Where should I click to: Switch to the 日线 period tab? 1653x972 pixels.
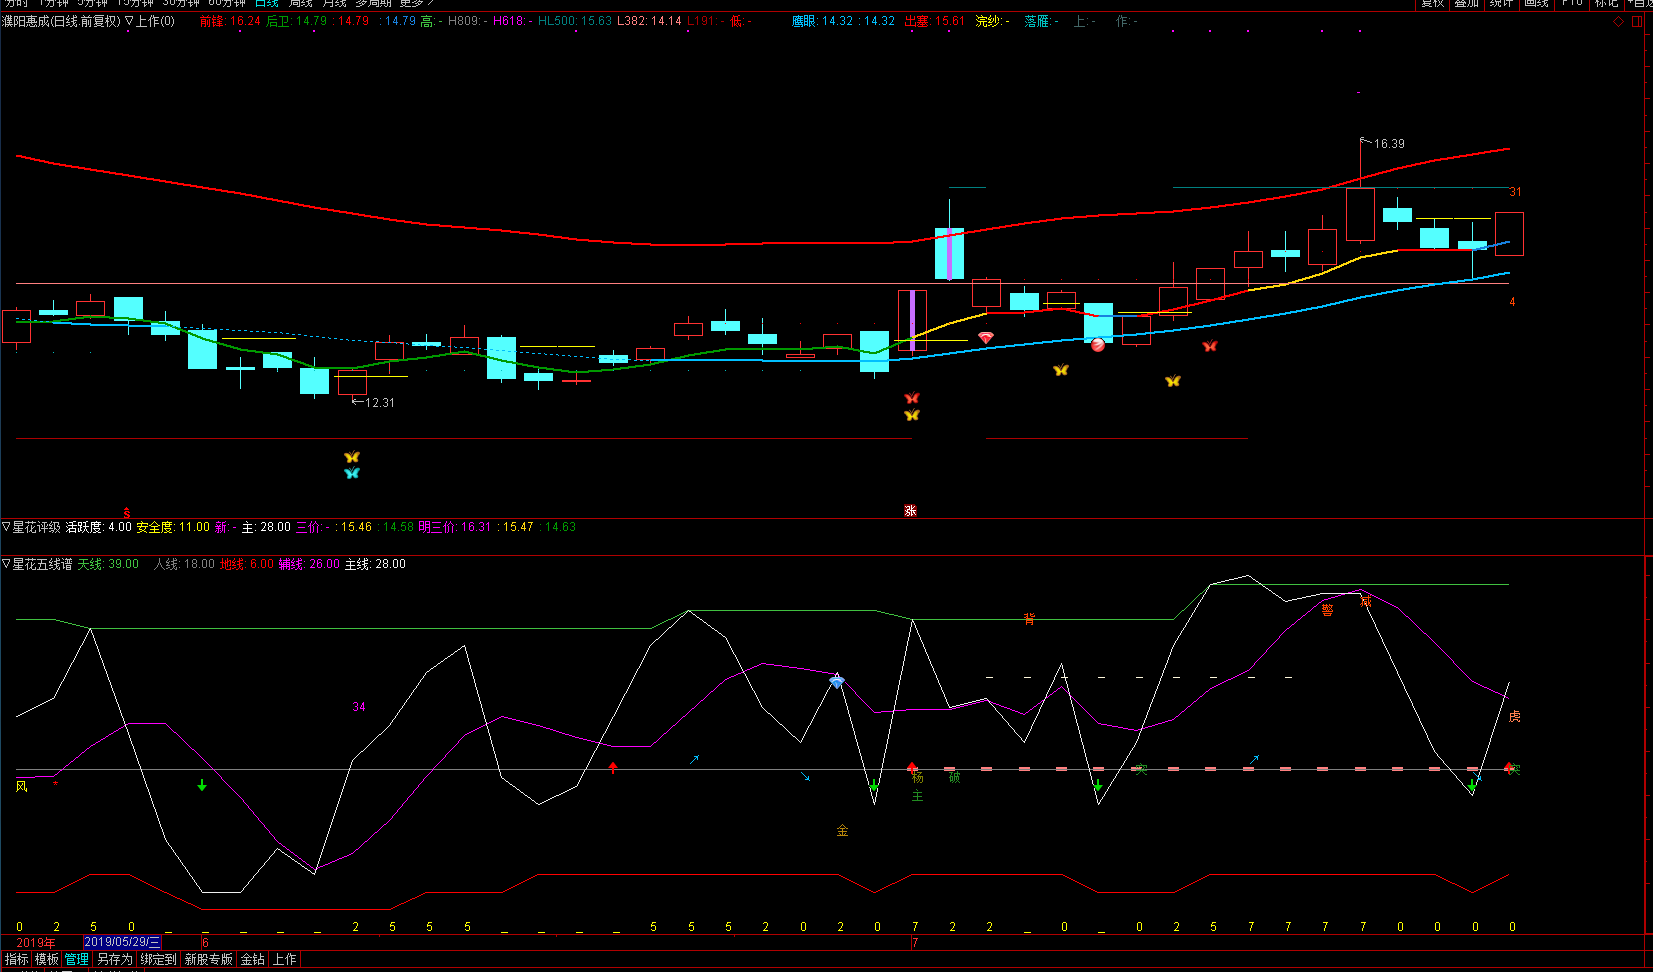(x=267, y=4)
